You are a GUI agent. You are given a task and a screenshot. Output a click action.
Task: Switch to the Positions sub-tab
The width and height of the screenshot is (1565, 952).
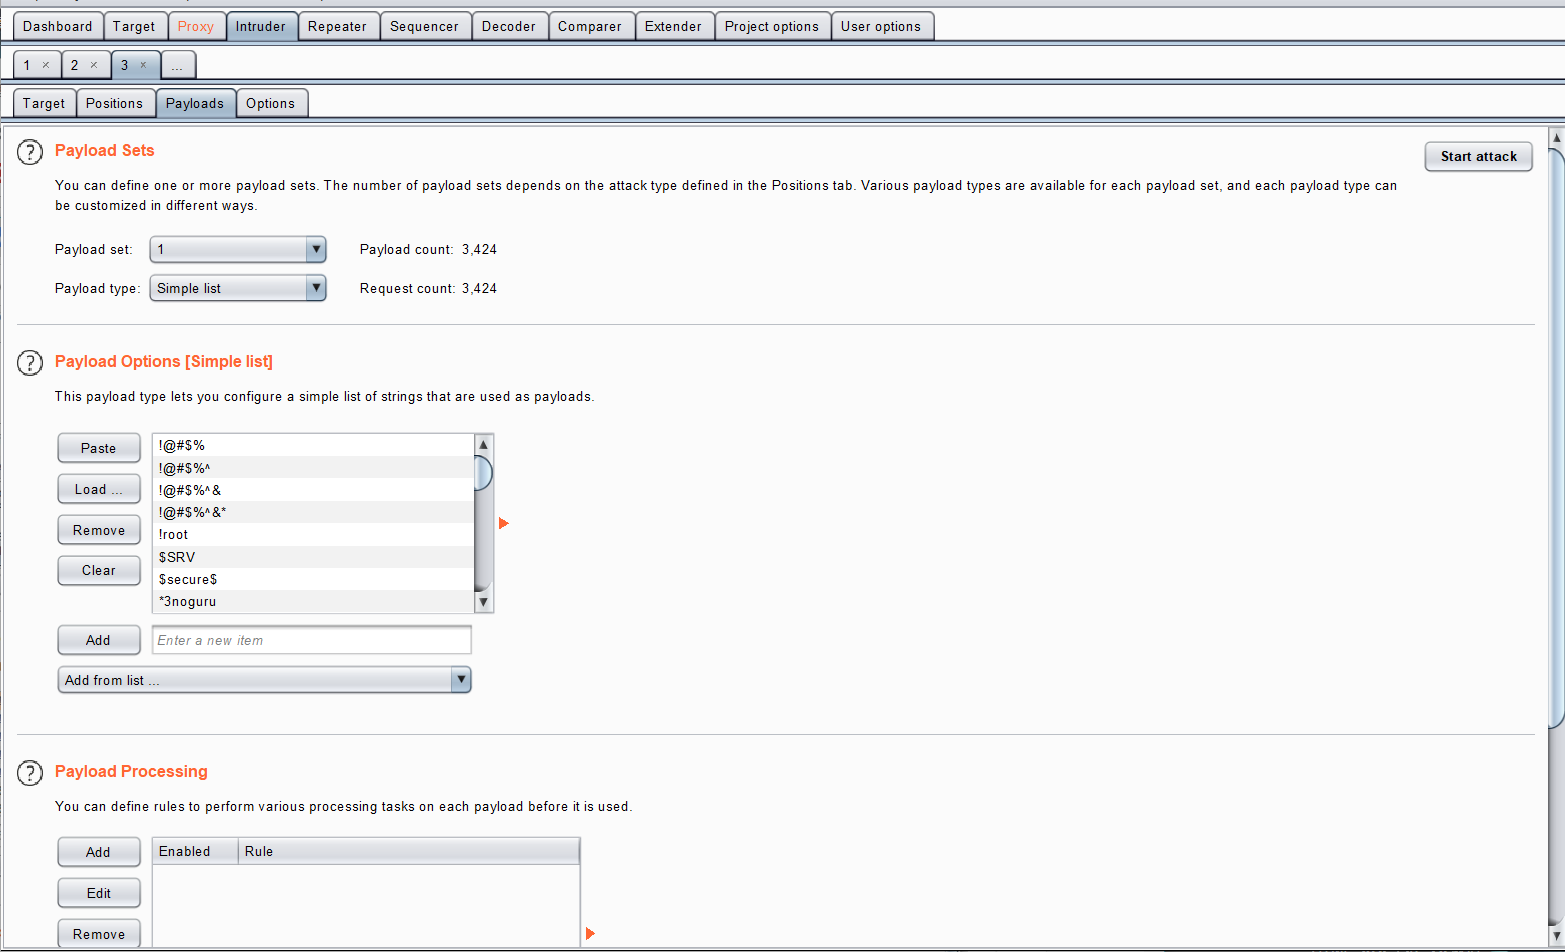(x=114, y=103)
